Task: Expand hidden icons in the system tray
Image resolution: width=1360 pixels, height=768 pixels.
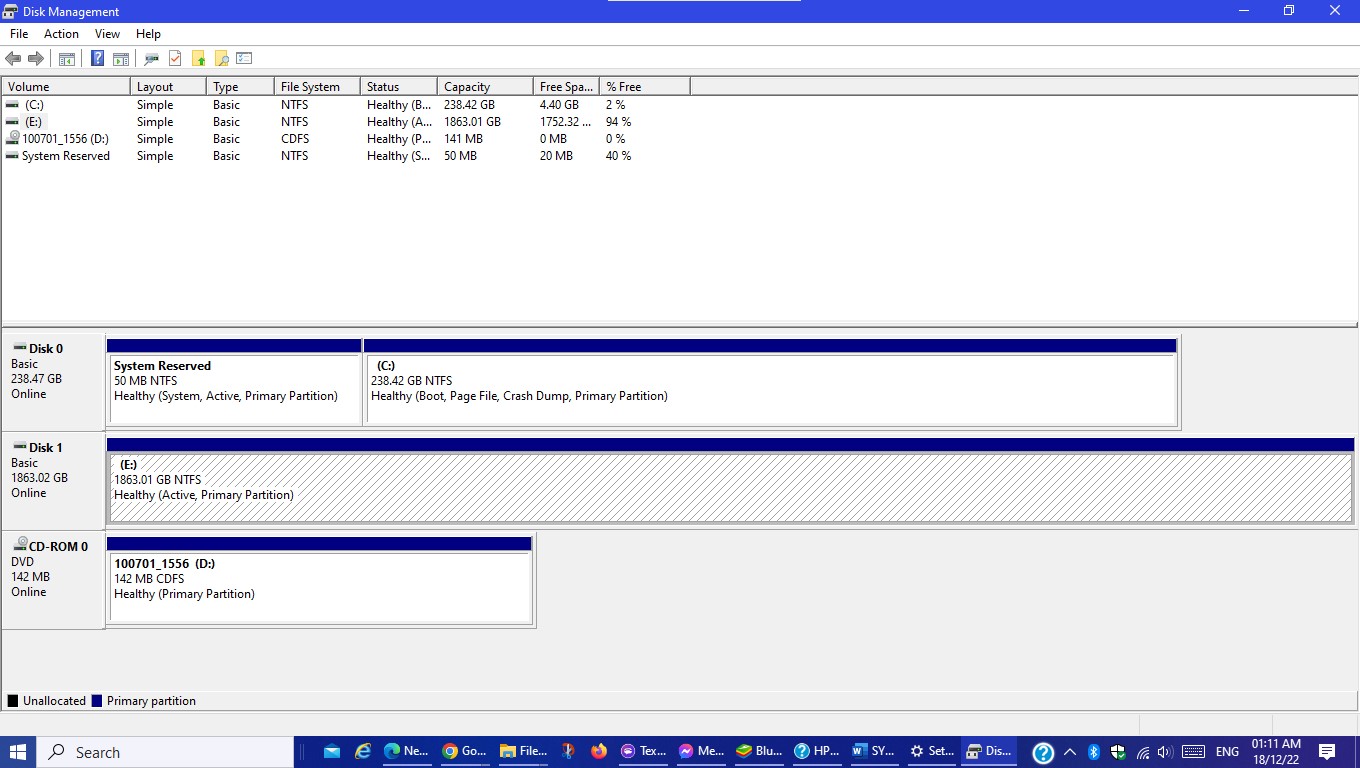Action: pyautogui.click(x=1069, y=752)
